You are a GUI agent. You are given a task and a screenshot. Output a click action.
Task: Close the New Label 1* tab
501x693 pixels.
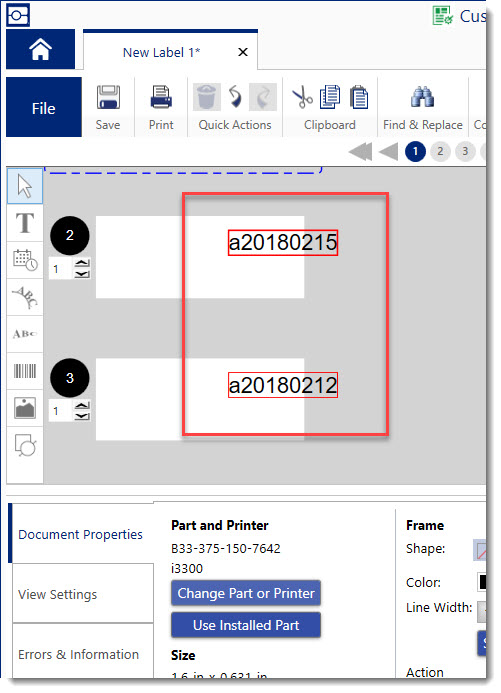pyautogui.click(x=243, y=53)
